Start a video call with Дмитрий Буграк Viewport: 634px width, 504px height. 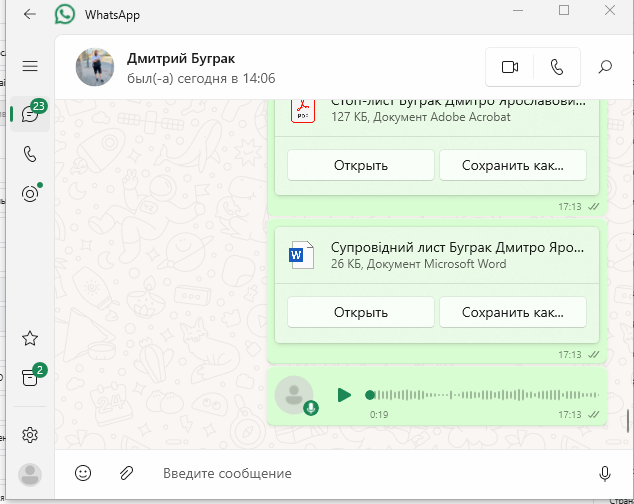tap(510, 67)
